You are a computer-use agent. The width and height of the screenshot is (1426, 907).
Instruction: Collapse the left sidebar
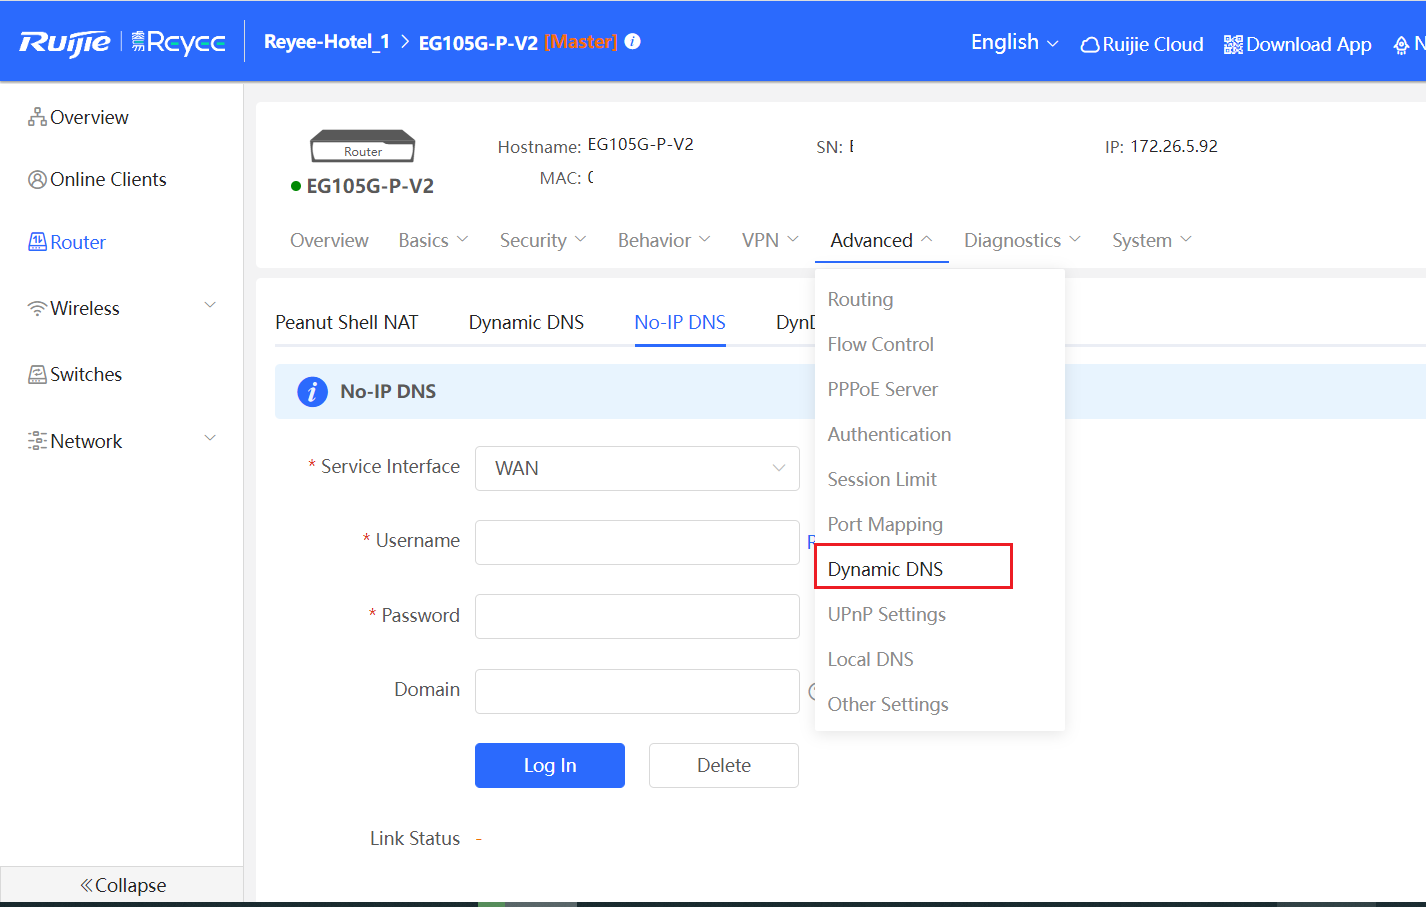[122, 885]
